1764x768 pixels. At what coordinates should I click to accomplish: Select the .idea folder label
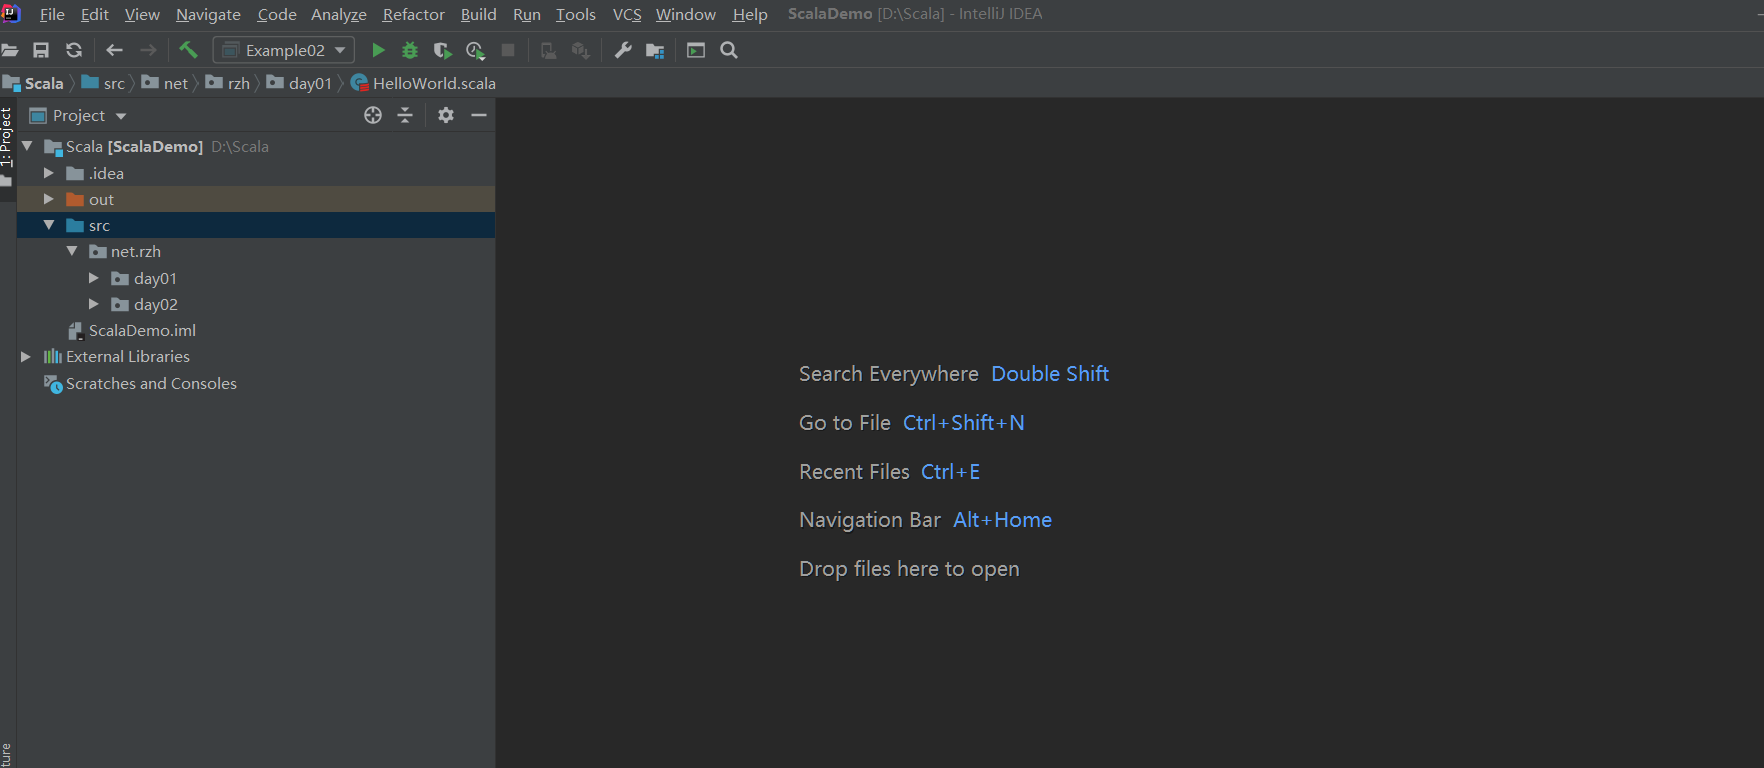coord(106,173)
